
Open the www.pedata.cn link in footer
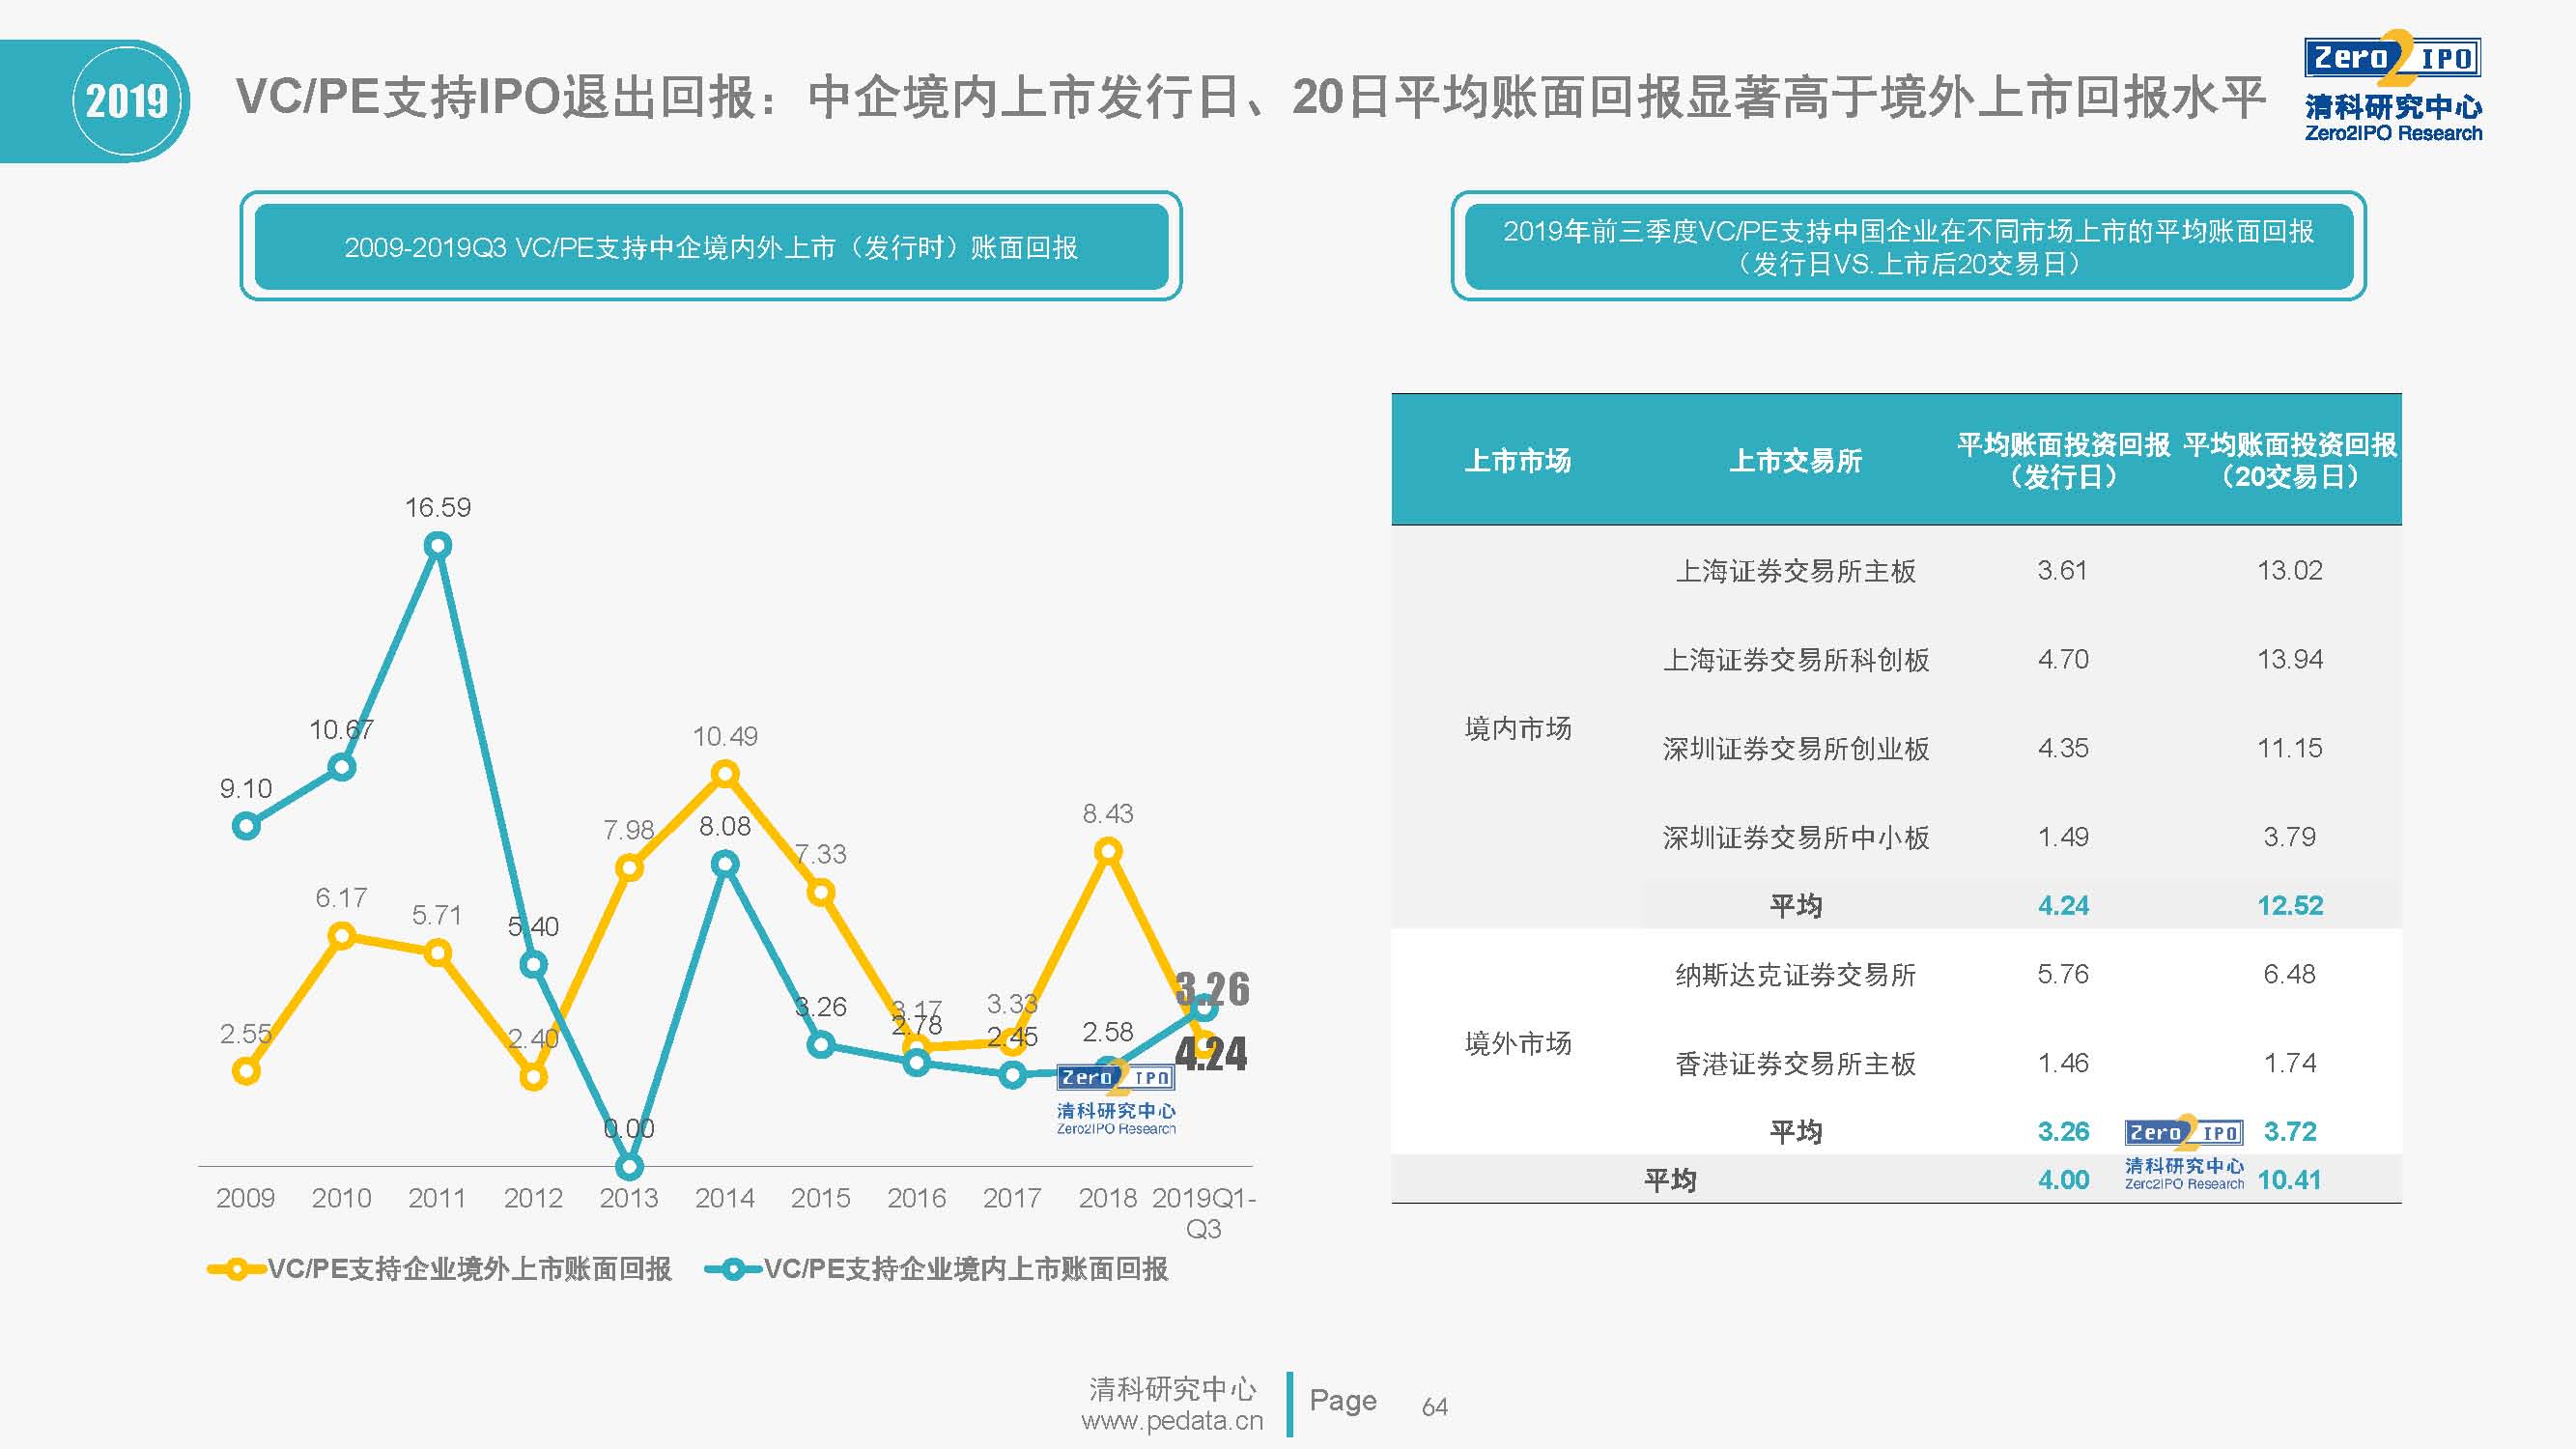click(1172, 1421)
